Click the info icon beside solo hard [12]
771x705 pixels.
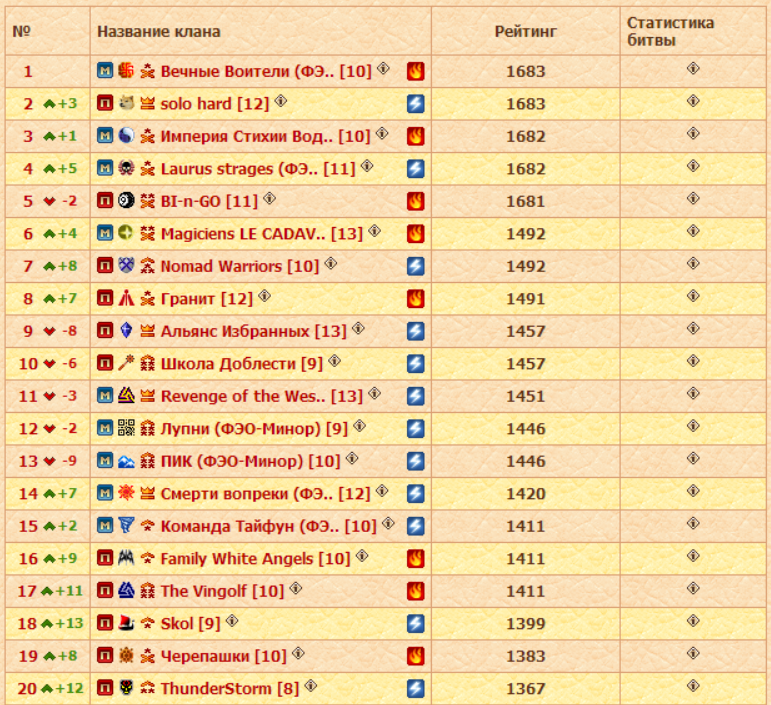[281, 101]
